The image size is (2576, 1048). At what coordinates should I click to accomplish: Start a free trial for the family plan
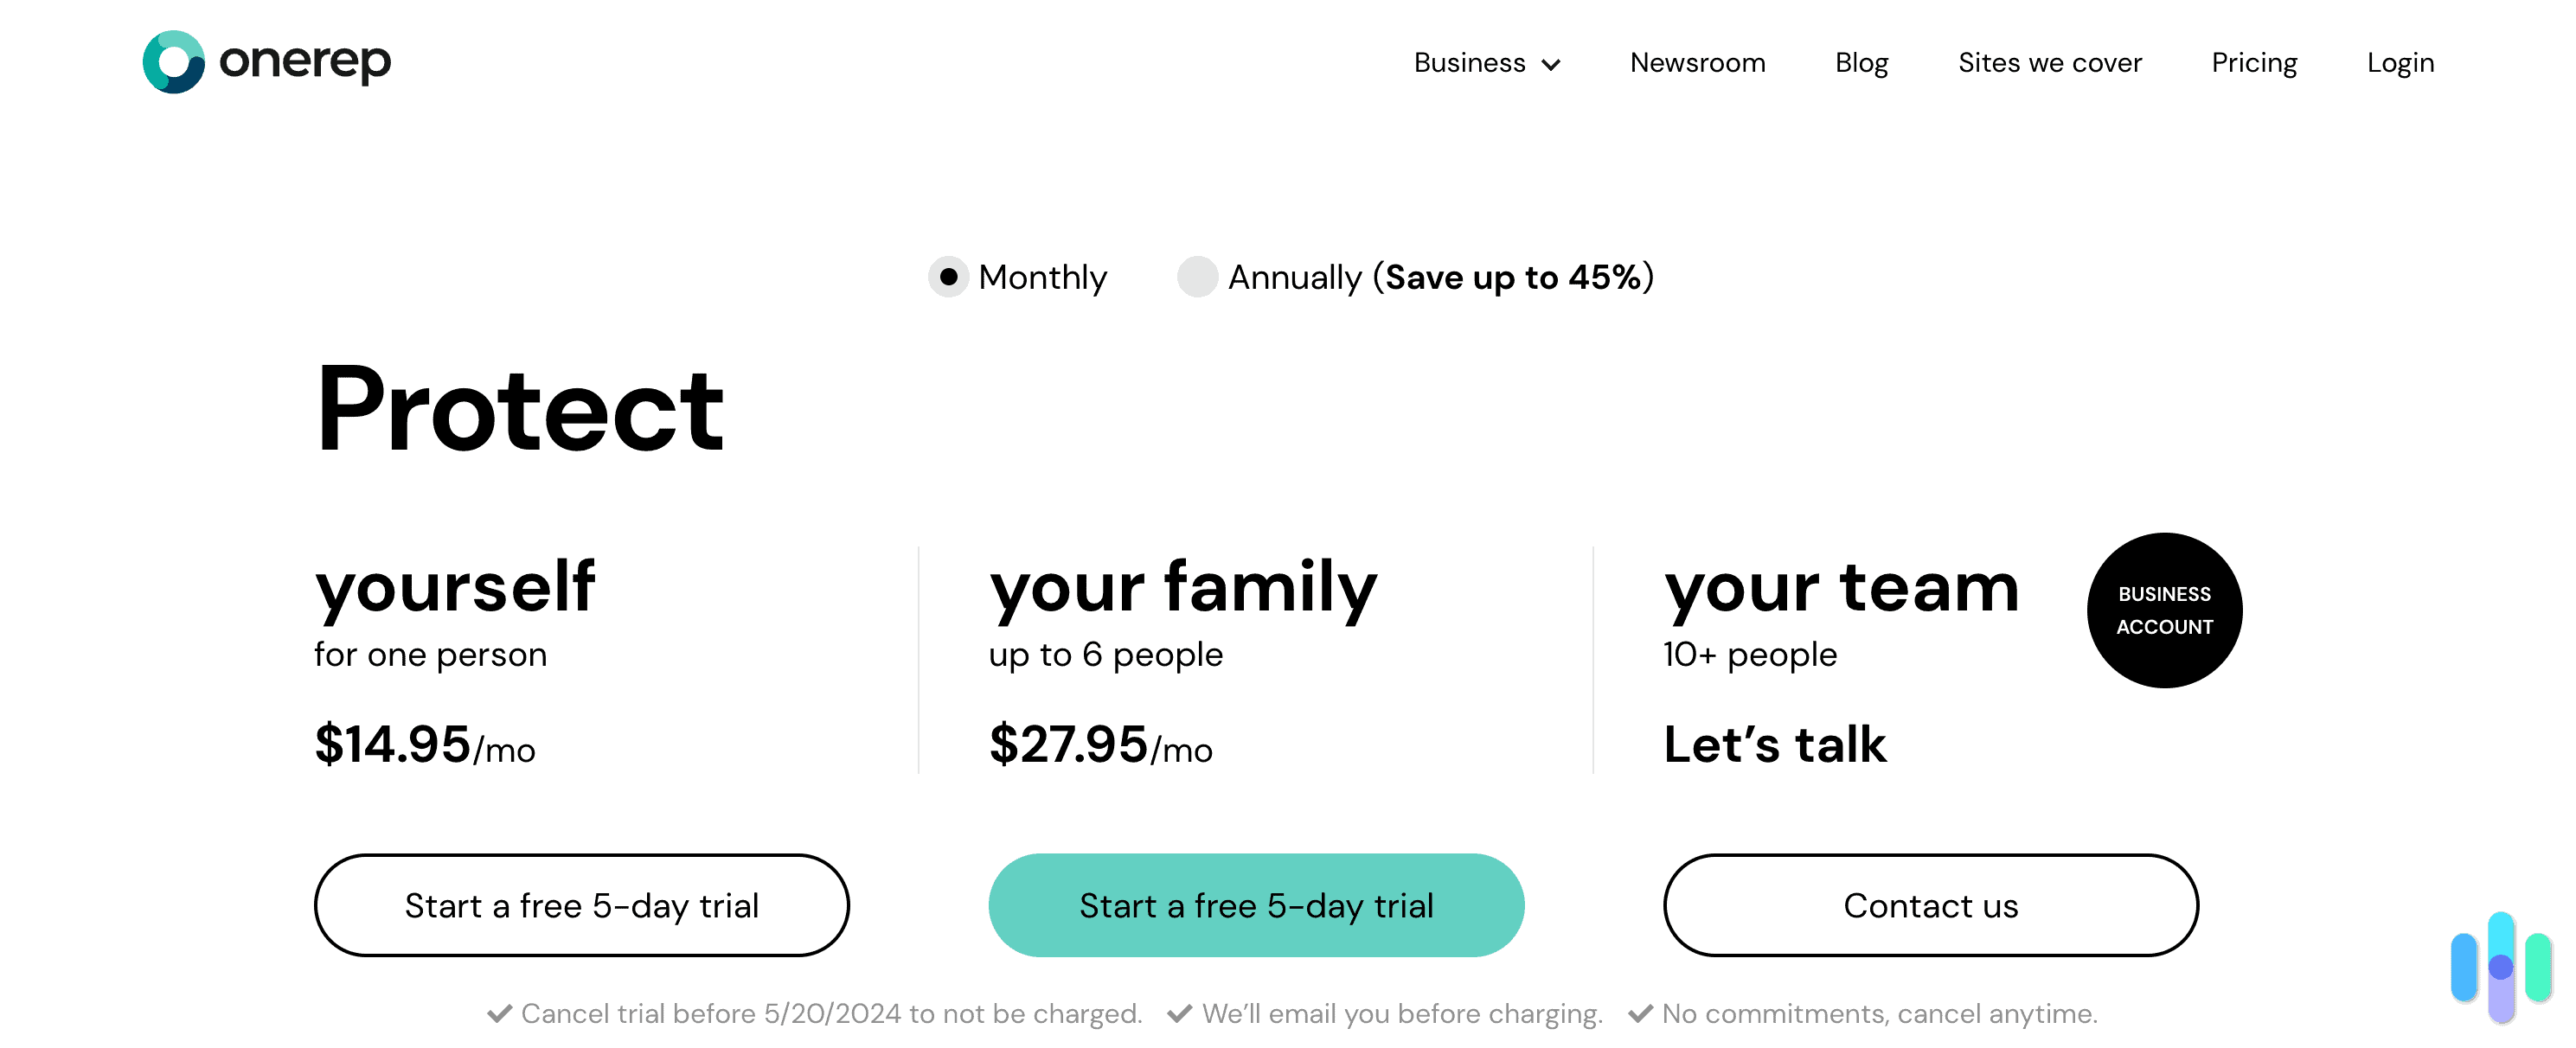click(x=1255, y=905)
